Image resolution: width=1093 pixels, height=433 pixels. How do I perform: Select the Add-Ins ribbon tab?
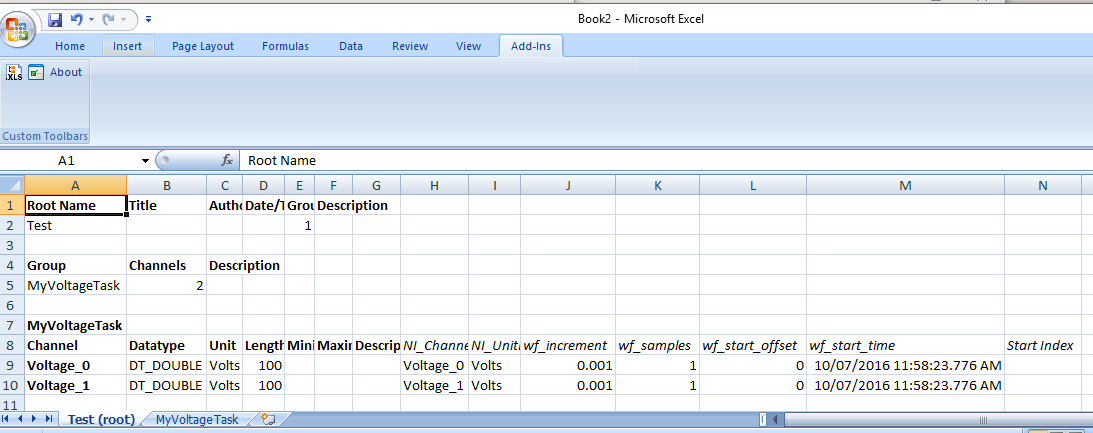[x=530, y=46]
